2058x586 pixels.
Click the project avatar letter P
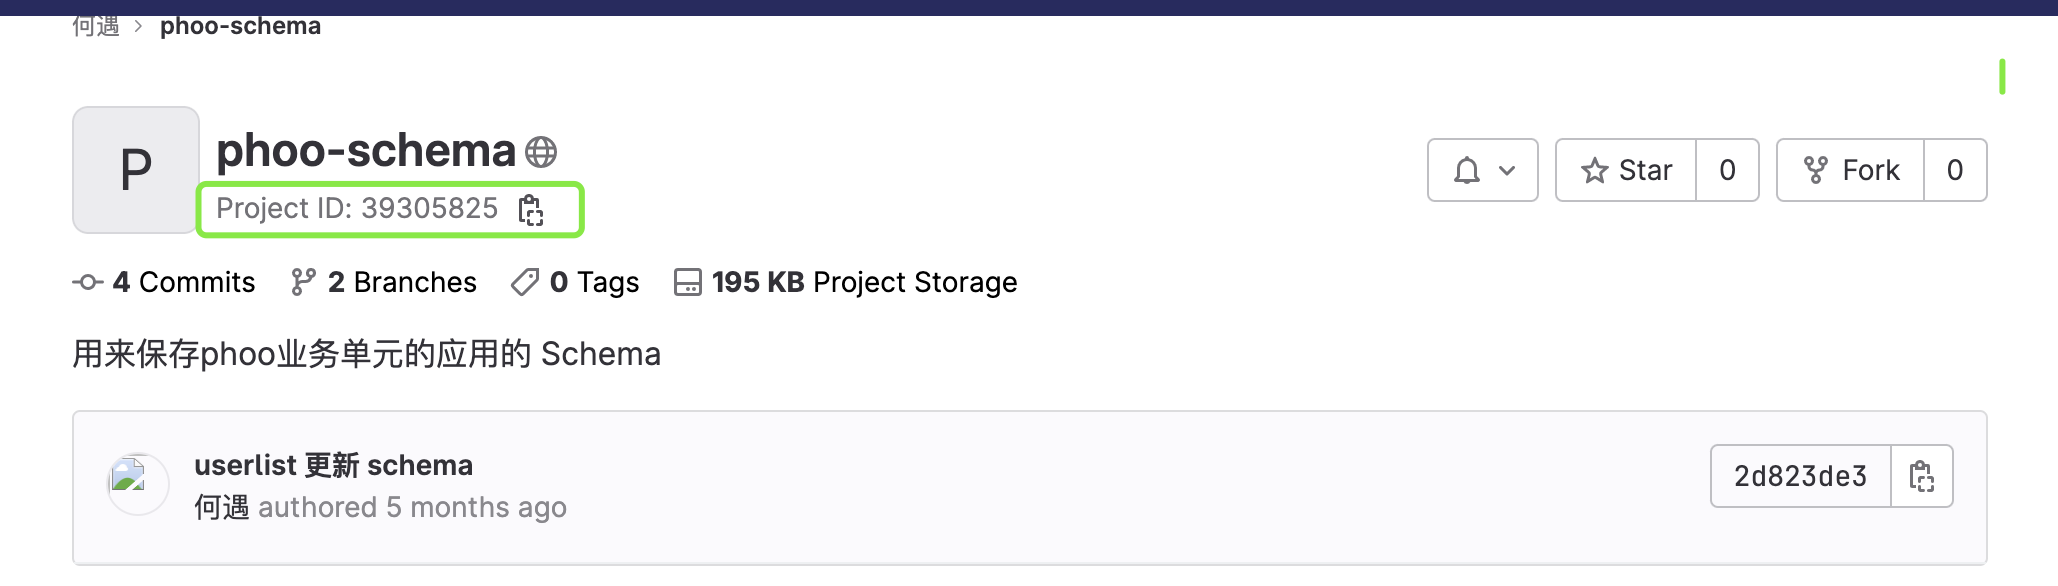click(136, 170)
